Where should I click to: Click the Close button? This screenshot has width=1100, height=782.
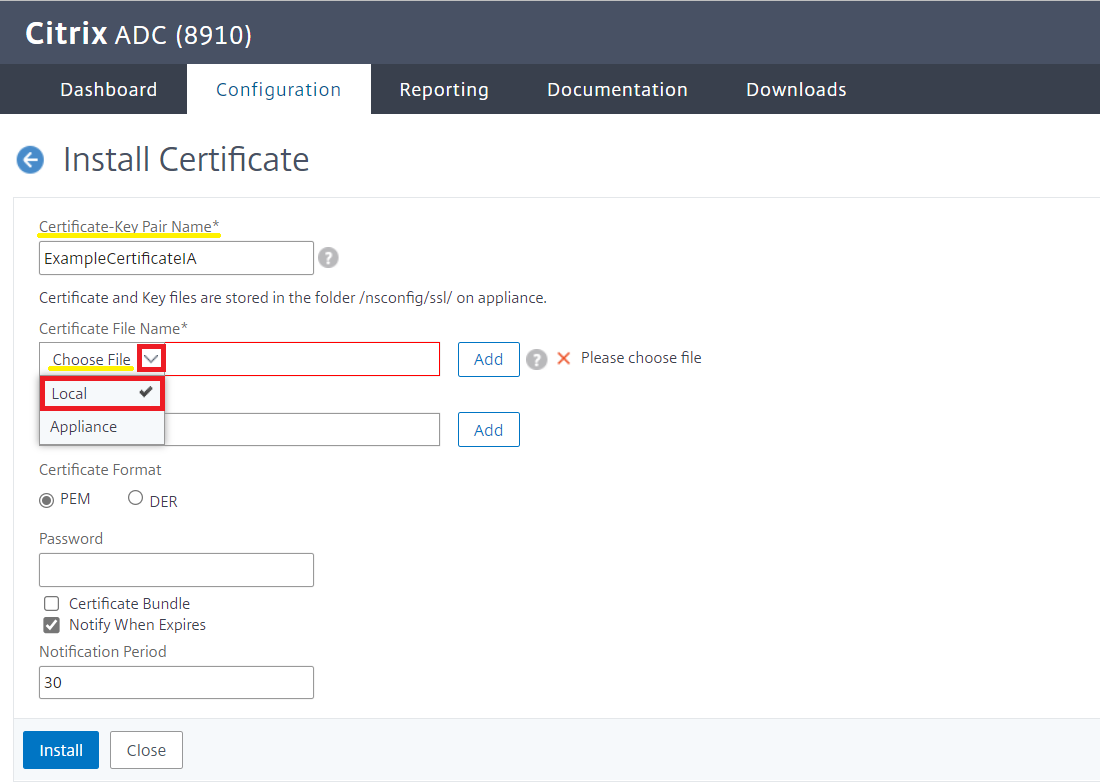pos(146,750)
